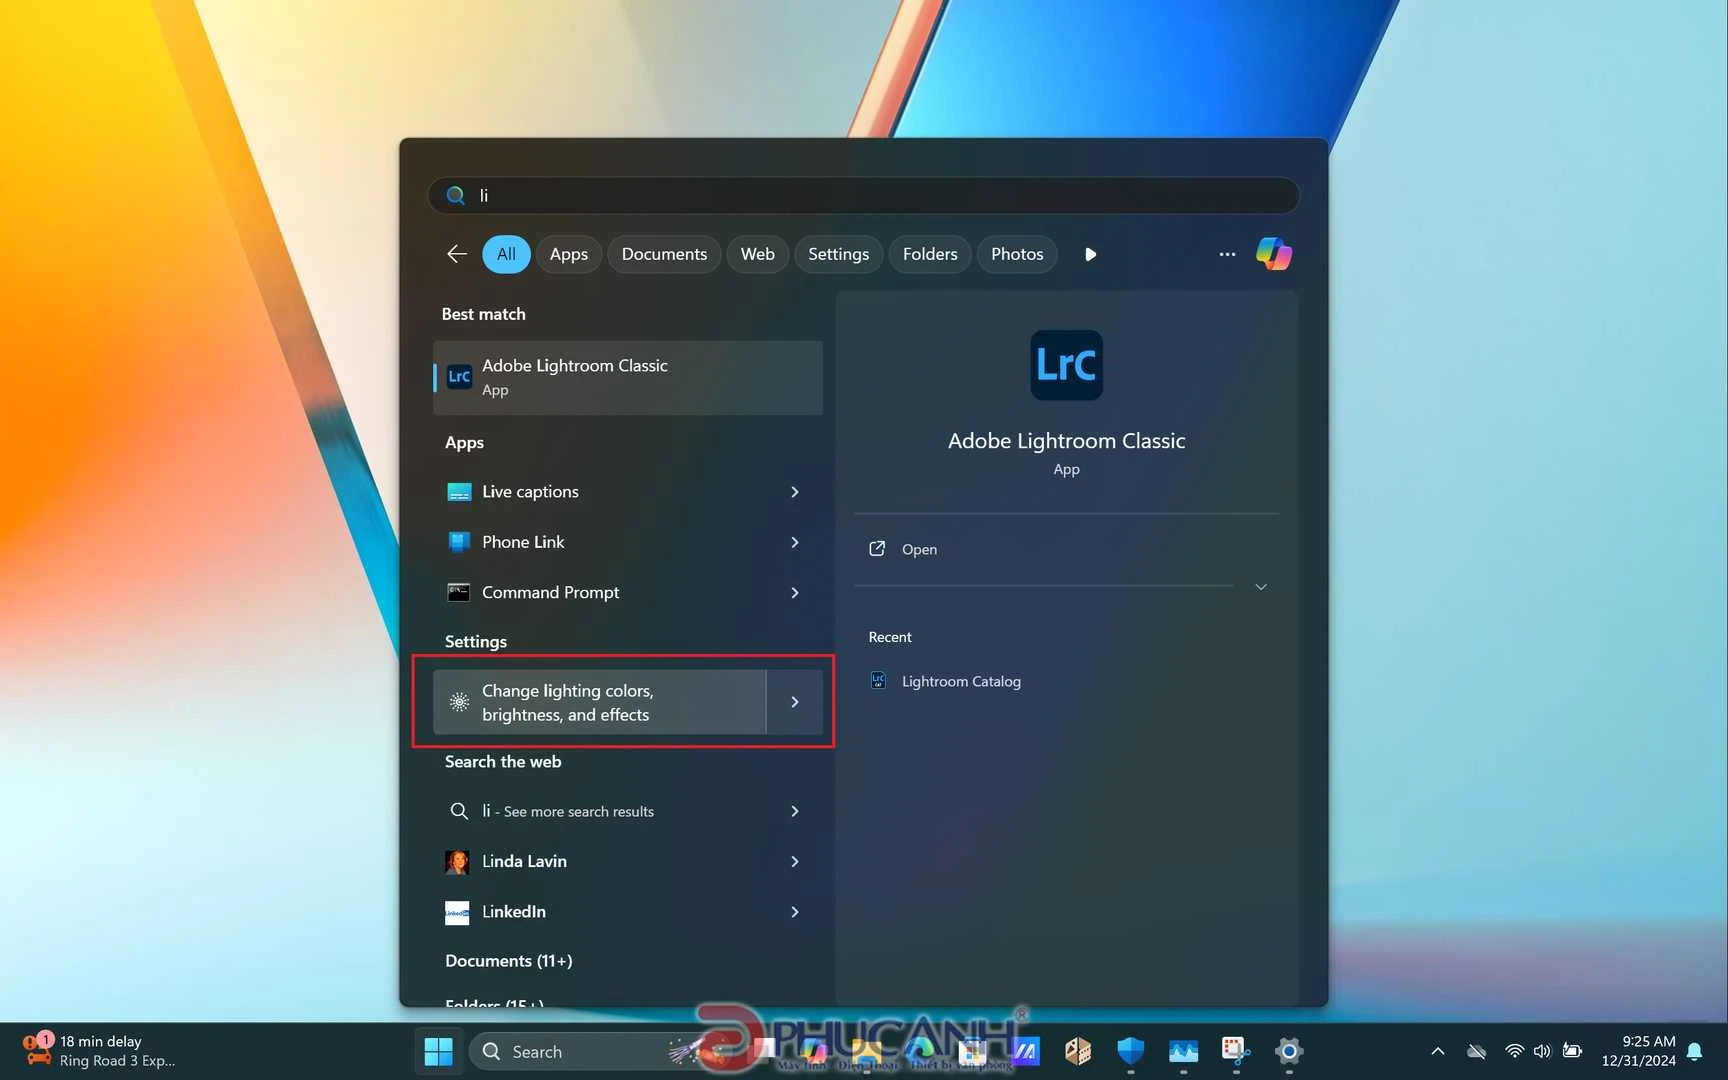The width and height of the screenshot is (1728, 1080).
Task: Expand lighting settings result chevron
Action: pos(795,702)
